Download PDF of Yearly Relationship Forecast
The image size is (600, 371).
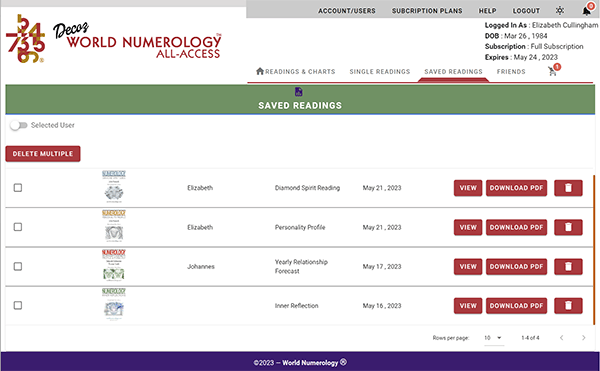point(516,267)
